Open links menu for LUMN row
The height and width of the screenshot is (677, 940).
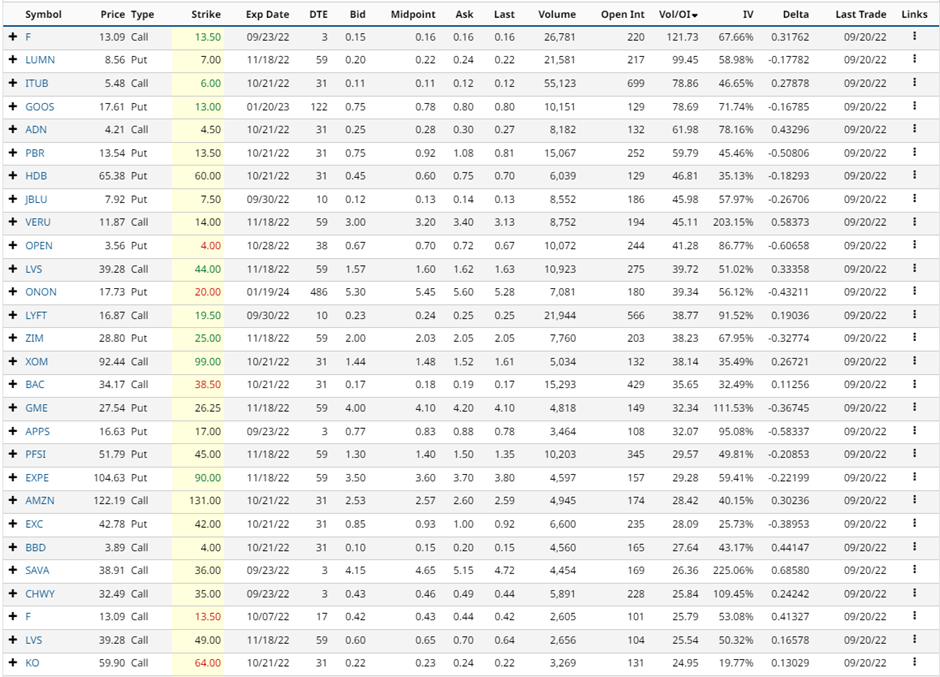[x=914, y=59]
